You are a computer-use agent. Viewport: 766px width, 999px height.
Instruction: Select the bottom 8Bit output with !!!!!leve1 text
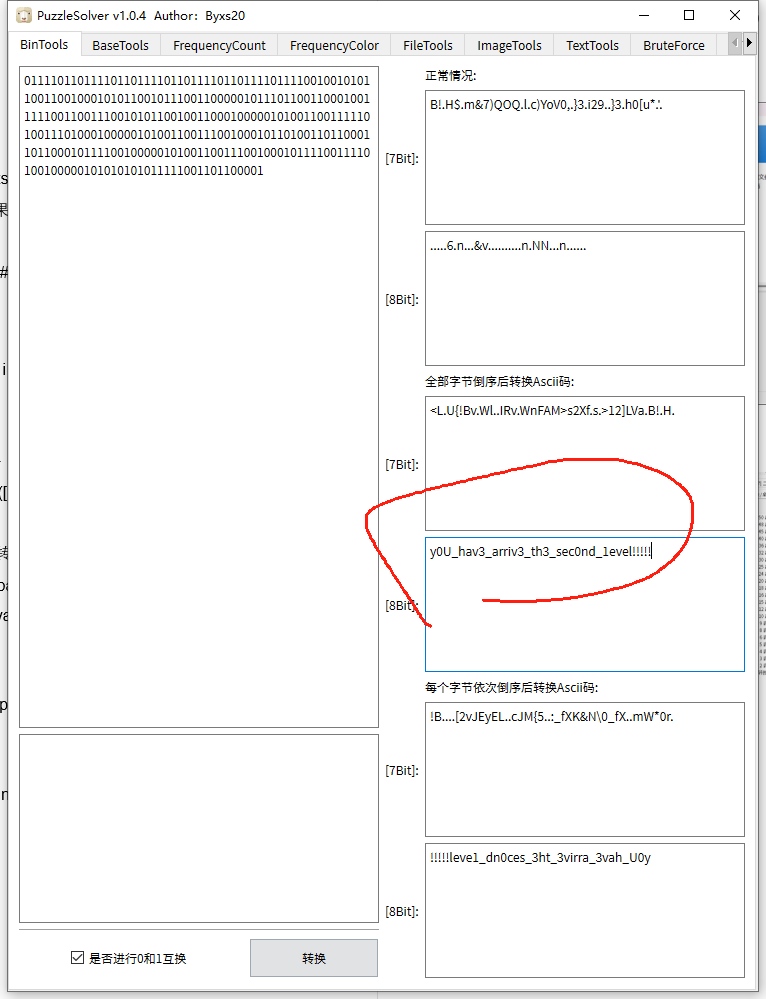tap(585, 910)
